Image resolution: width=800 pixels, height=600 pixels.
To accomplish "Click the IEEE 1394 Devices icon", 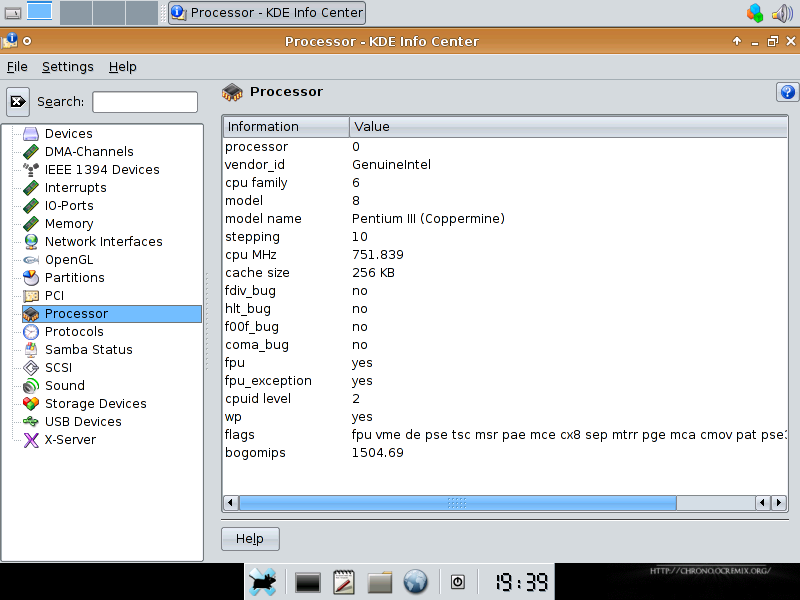I will coord(31,169).
